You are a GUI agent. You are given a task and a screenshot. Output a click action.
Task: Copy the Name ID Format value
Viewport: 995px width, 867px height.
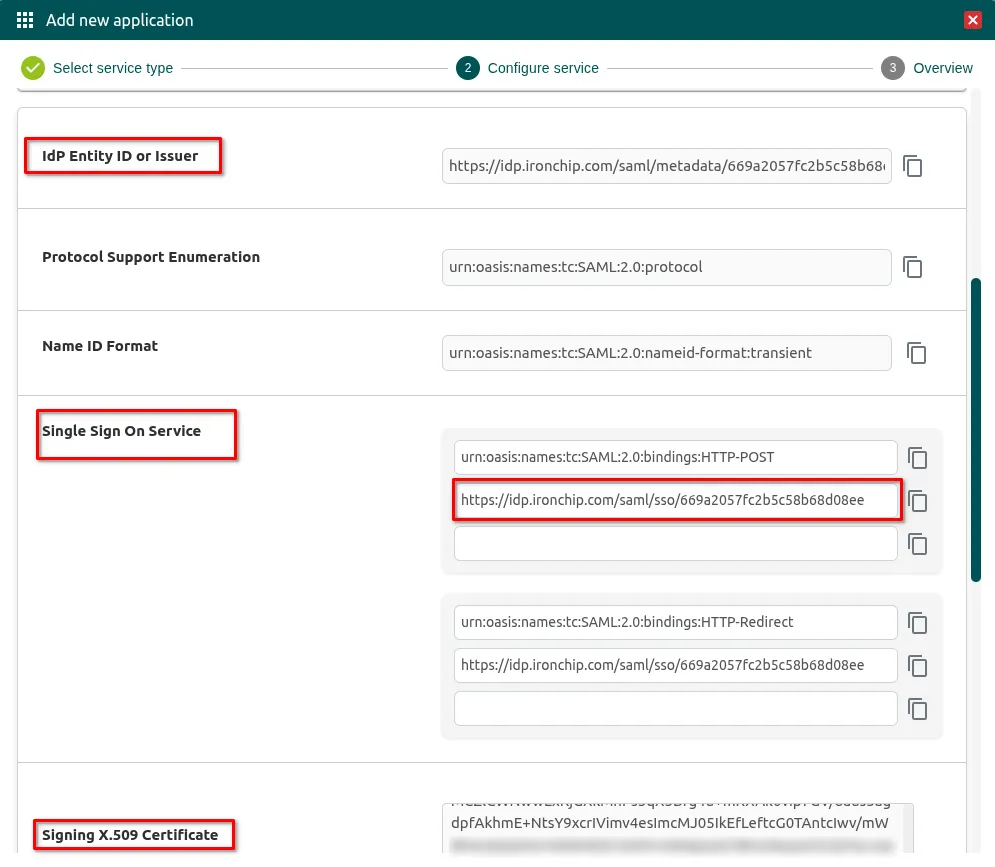click(x=916, y=353)
